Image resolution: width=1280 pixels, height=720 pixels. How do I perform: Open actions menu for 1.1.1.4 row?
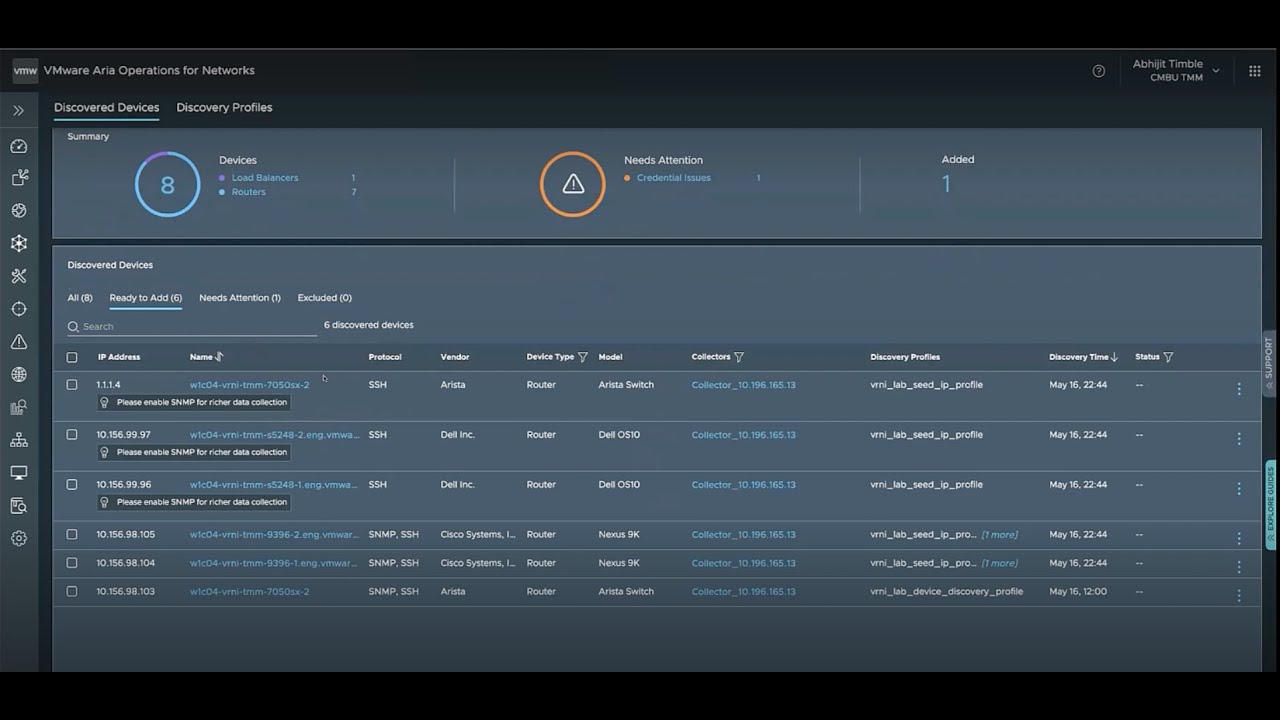[x=1238, y=389]
